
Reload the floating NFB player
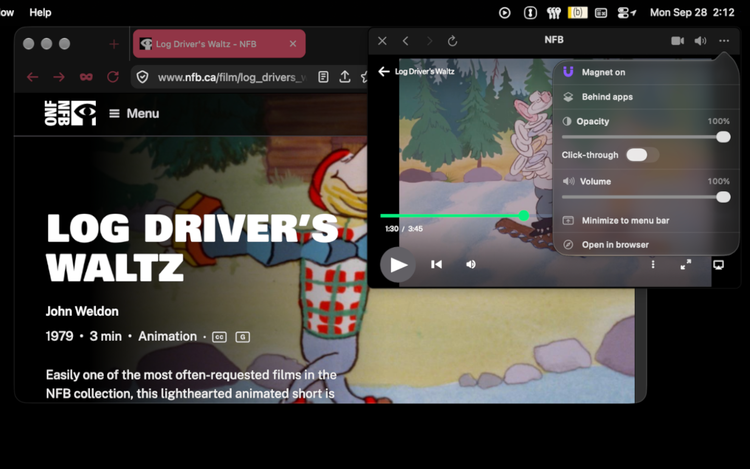pyautogui.click(x=452, y=41)
